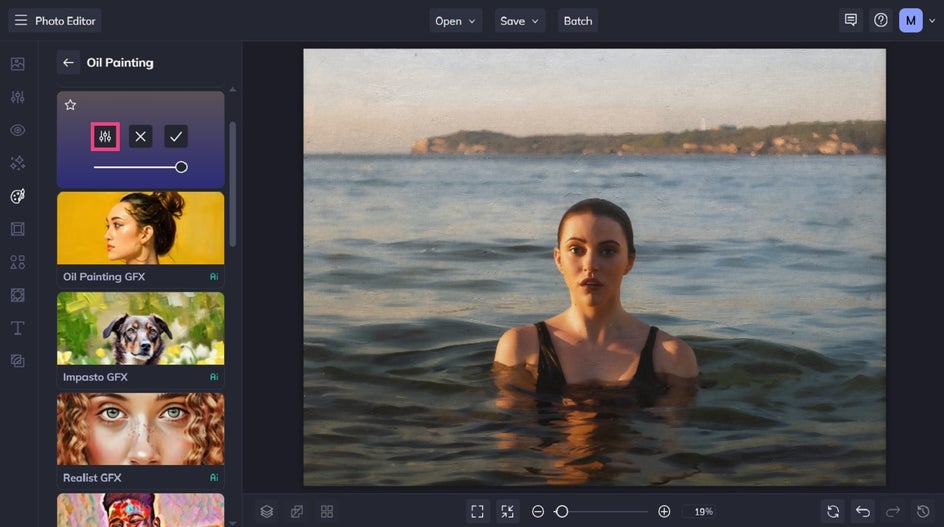
Task: Open the M user avatar
Action: [x=910, y=20]
